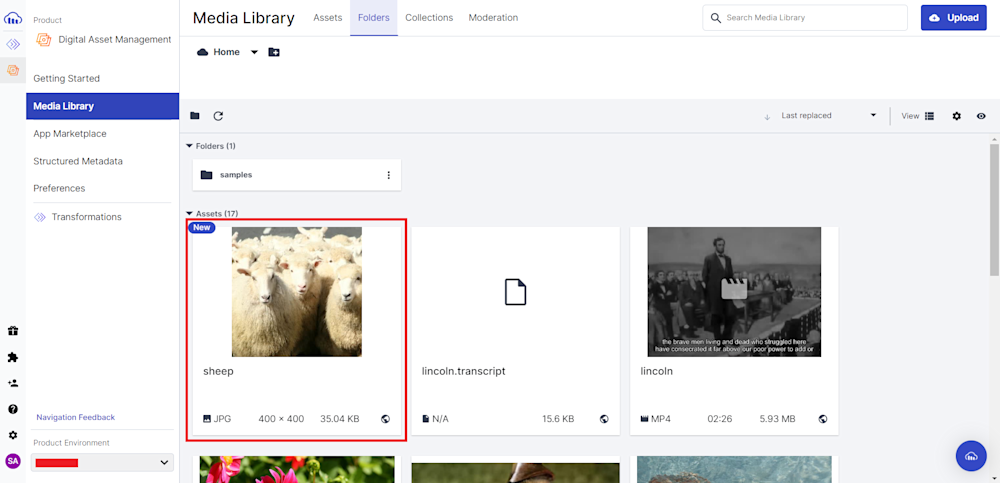Switch to the Collections tab
Screen dimensions: 1000x483
429,18
